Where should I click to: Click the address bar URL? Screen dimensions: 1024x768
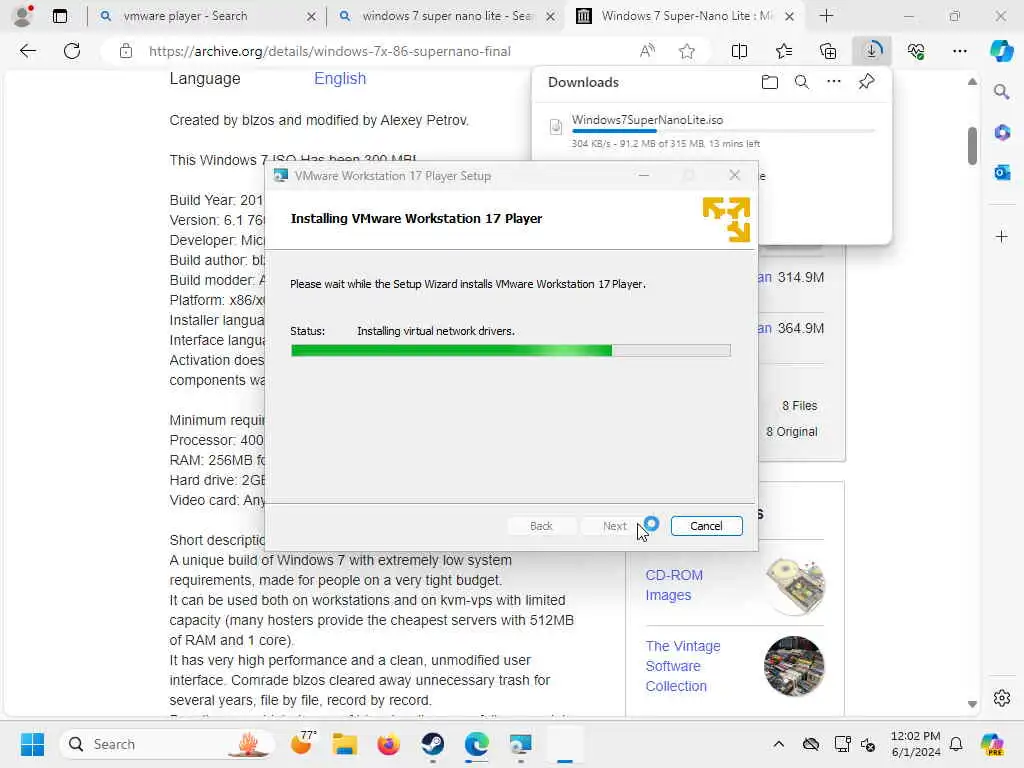330,51
